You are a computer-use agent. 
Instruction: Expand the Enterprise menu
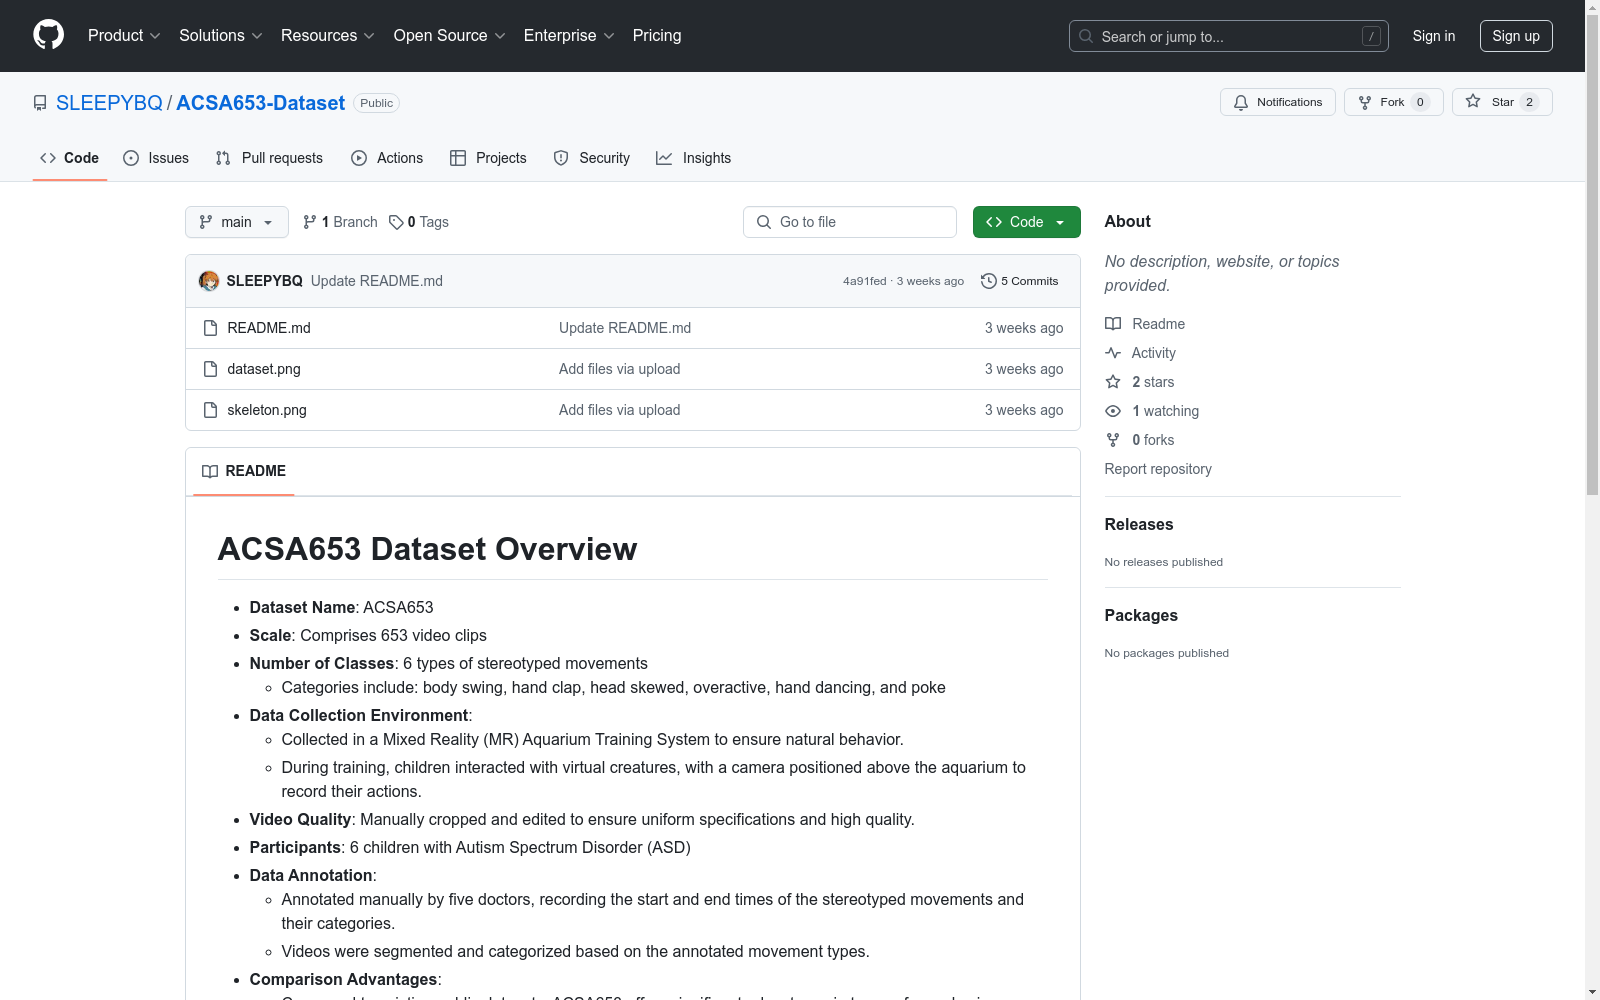click(x=569, y=35)
